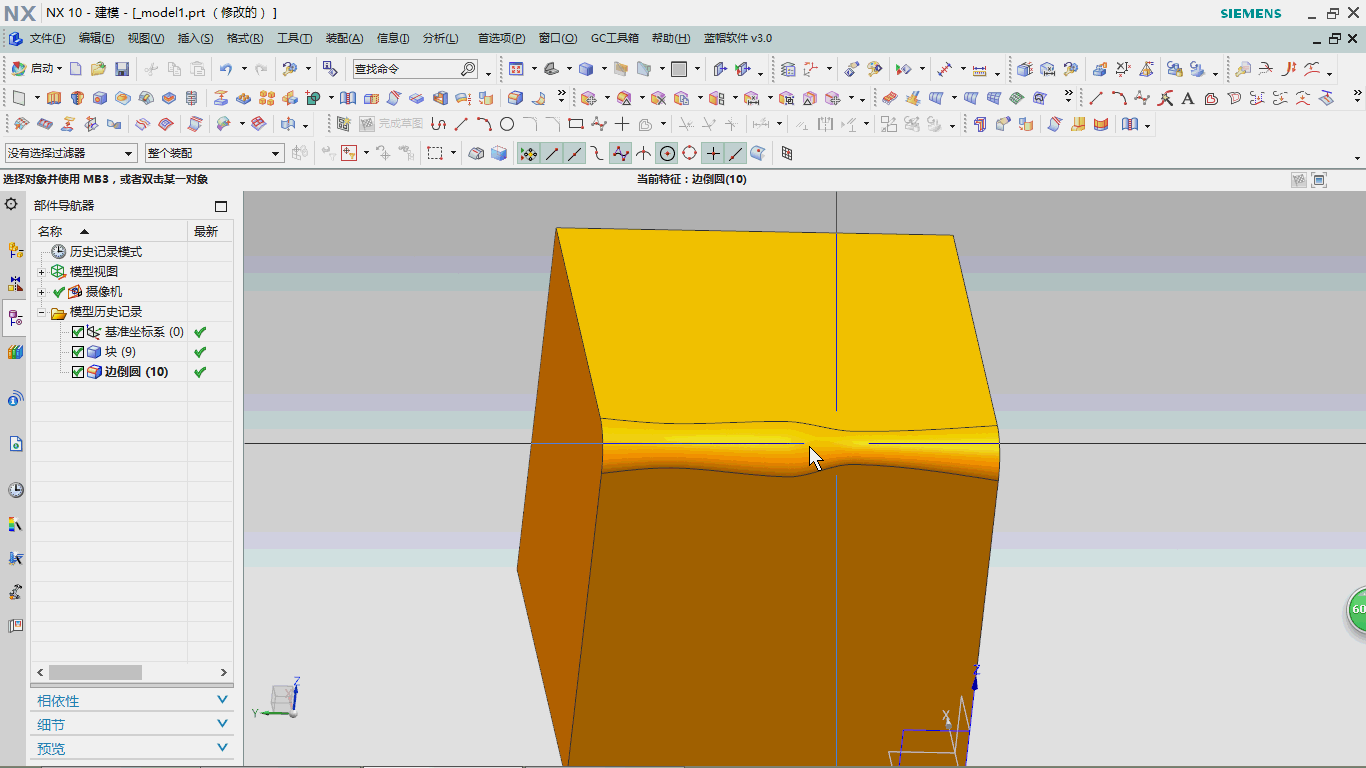Open the 文件(F) menu
The width and height of the screenshot is (1366, 768).
[x=47, y=38]
